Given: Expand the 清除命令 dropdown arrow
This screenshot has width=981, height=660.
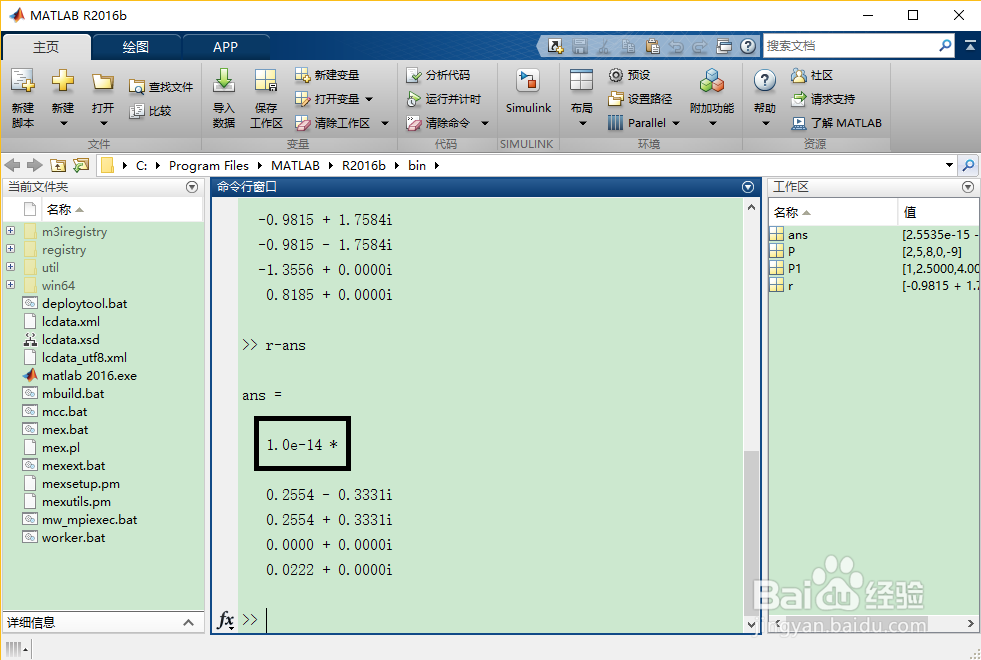Looking at the screenshot, I should [x=485, y=123].
